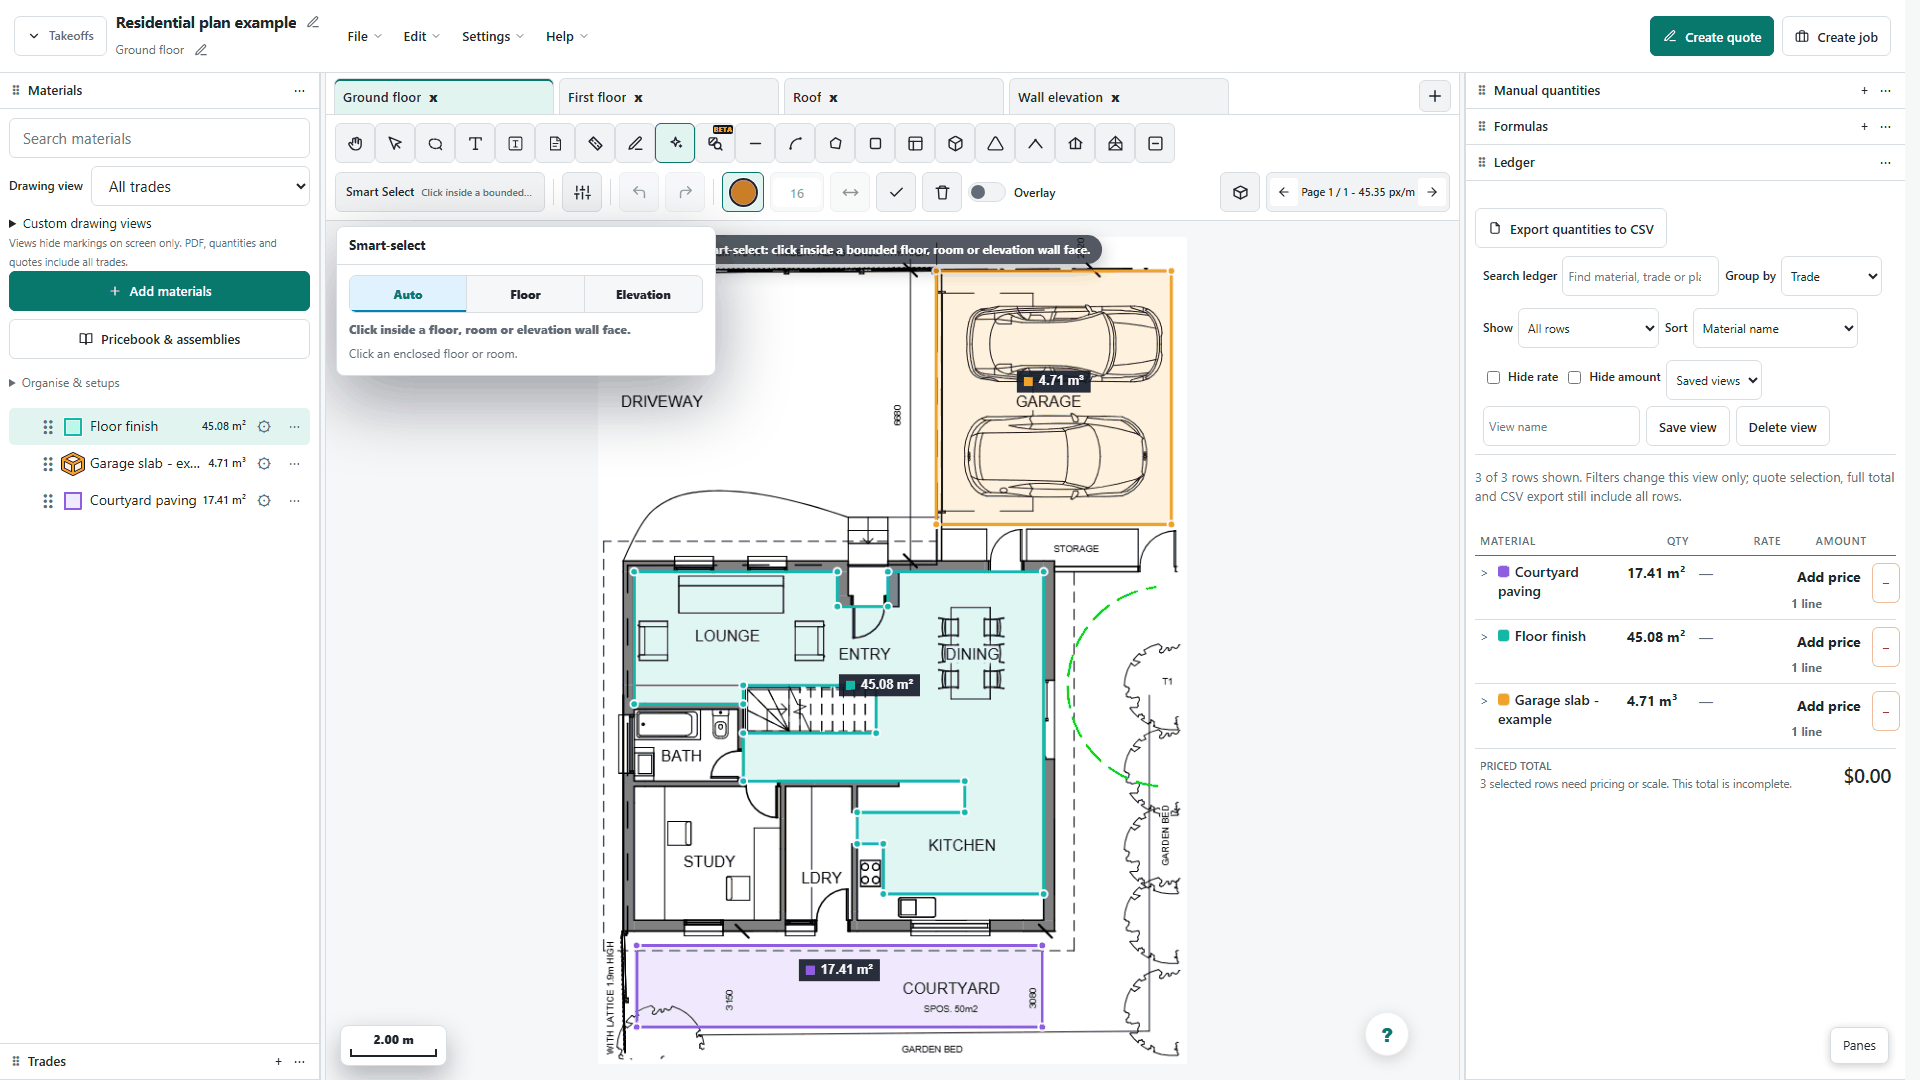Toggle selection box for Floor finish ledger row
Viewport: 1920px width, 1080px height.
(1885, 647)
